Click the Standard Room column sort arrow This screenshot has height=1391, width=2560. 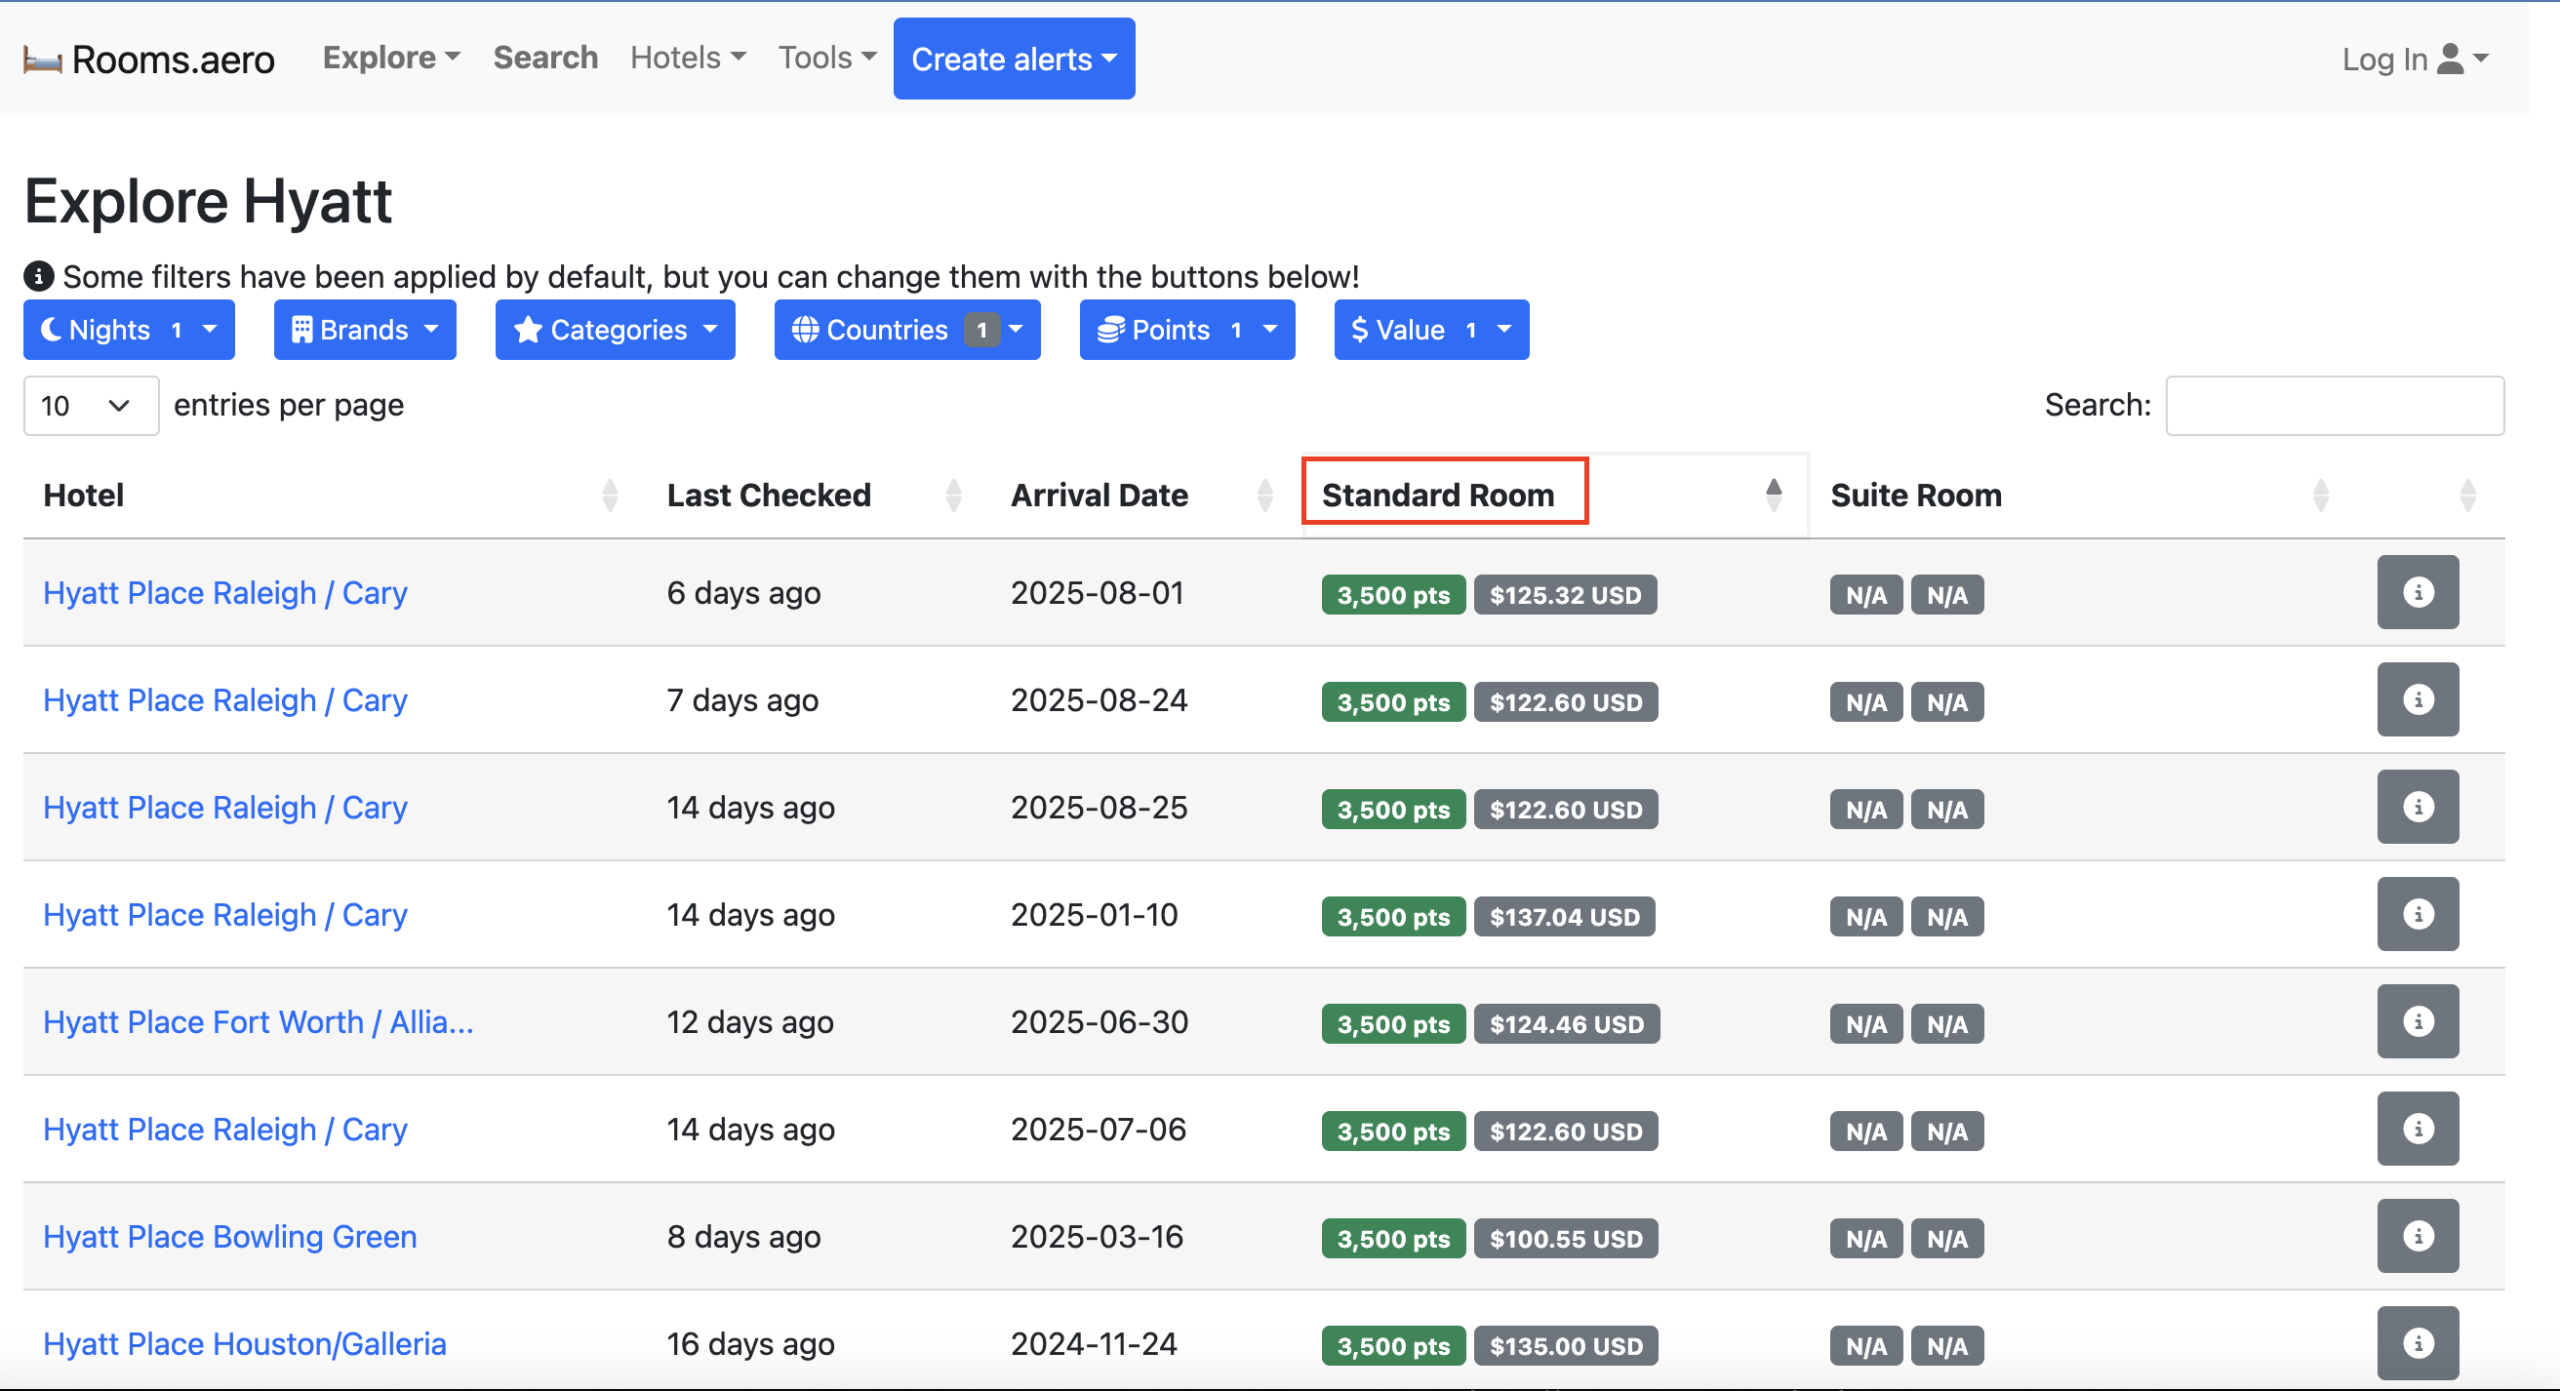click(1773, 494)
